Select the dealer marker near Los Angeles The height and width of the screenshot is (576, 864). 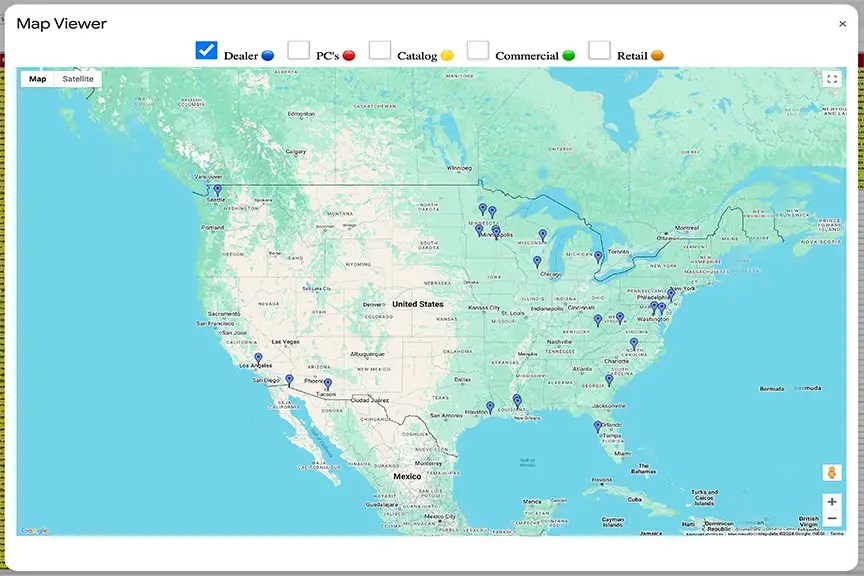click(x=258, y=358)
